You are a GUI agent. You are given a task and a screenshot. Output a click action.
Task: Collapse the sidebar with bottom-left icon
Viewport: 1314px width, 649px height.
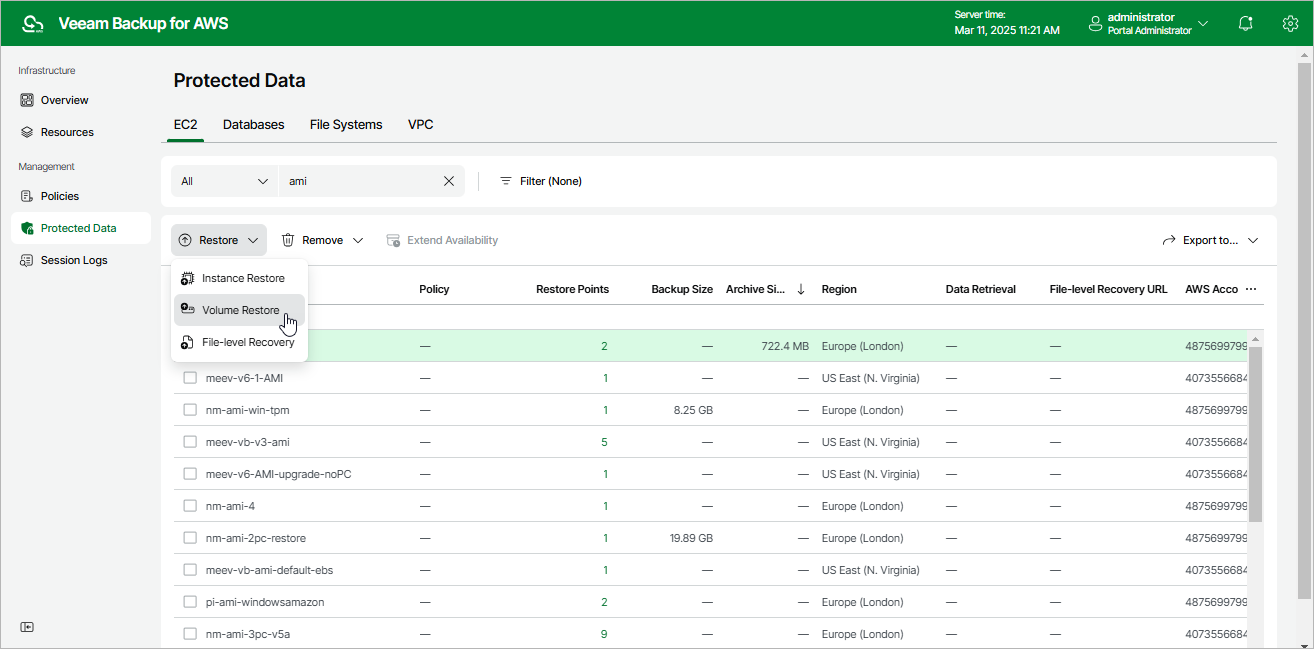27,627
